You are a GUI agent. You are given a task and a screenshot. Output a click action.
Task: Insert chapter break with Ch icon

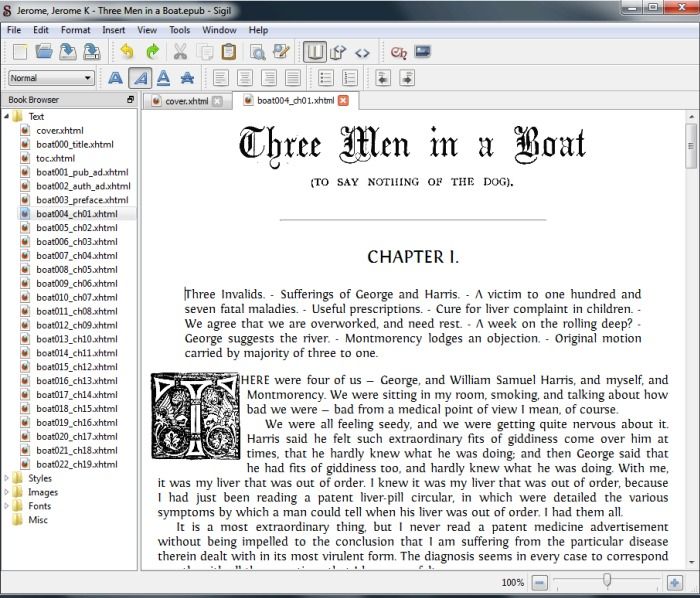pyautogui.click(x=398, y=52)
